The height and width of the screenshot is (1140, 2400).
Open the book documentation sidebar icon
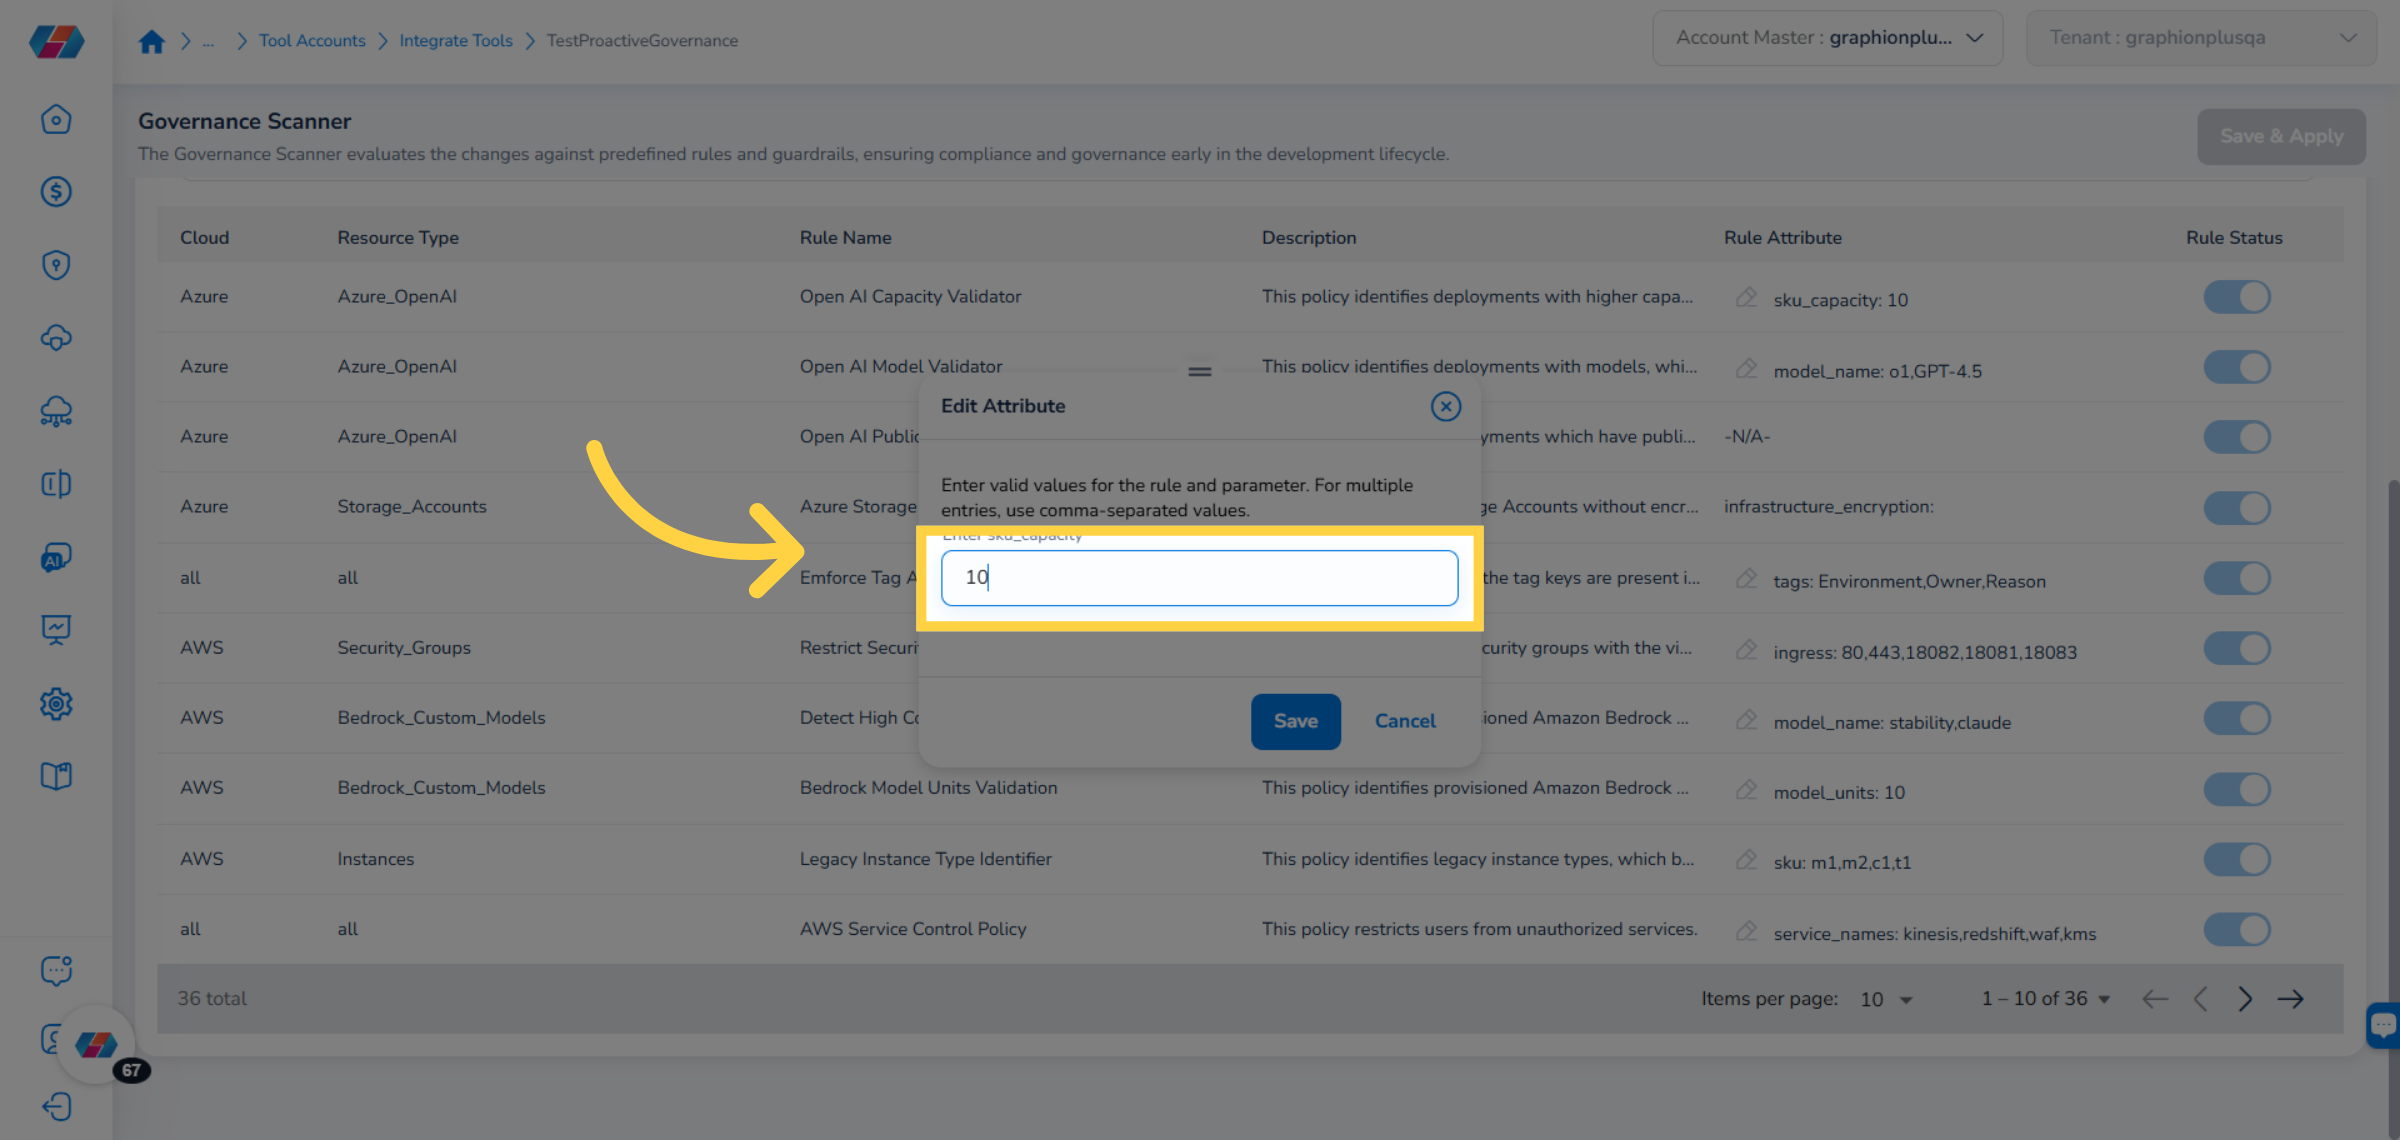coord(56,776)
